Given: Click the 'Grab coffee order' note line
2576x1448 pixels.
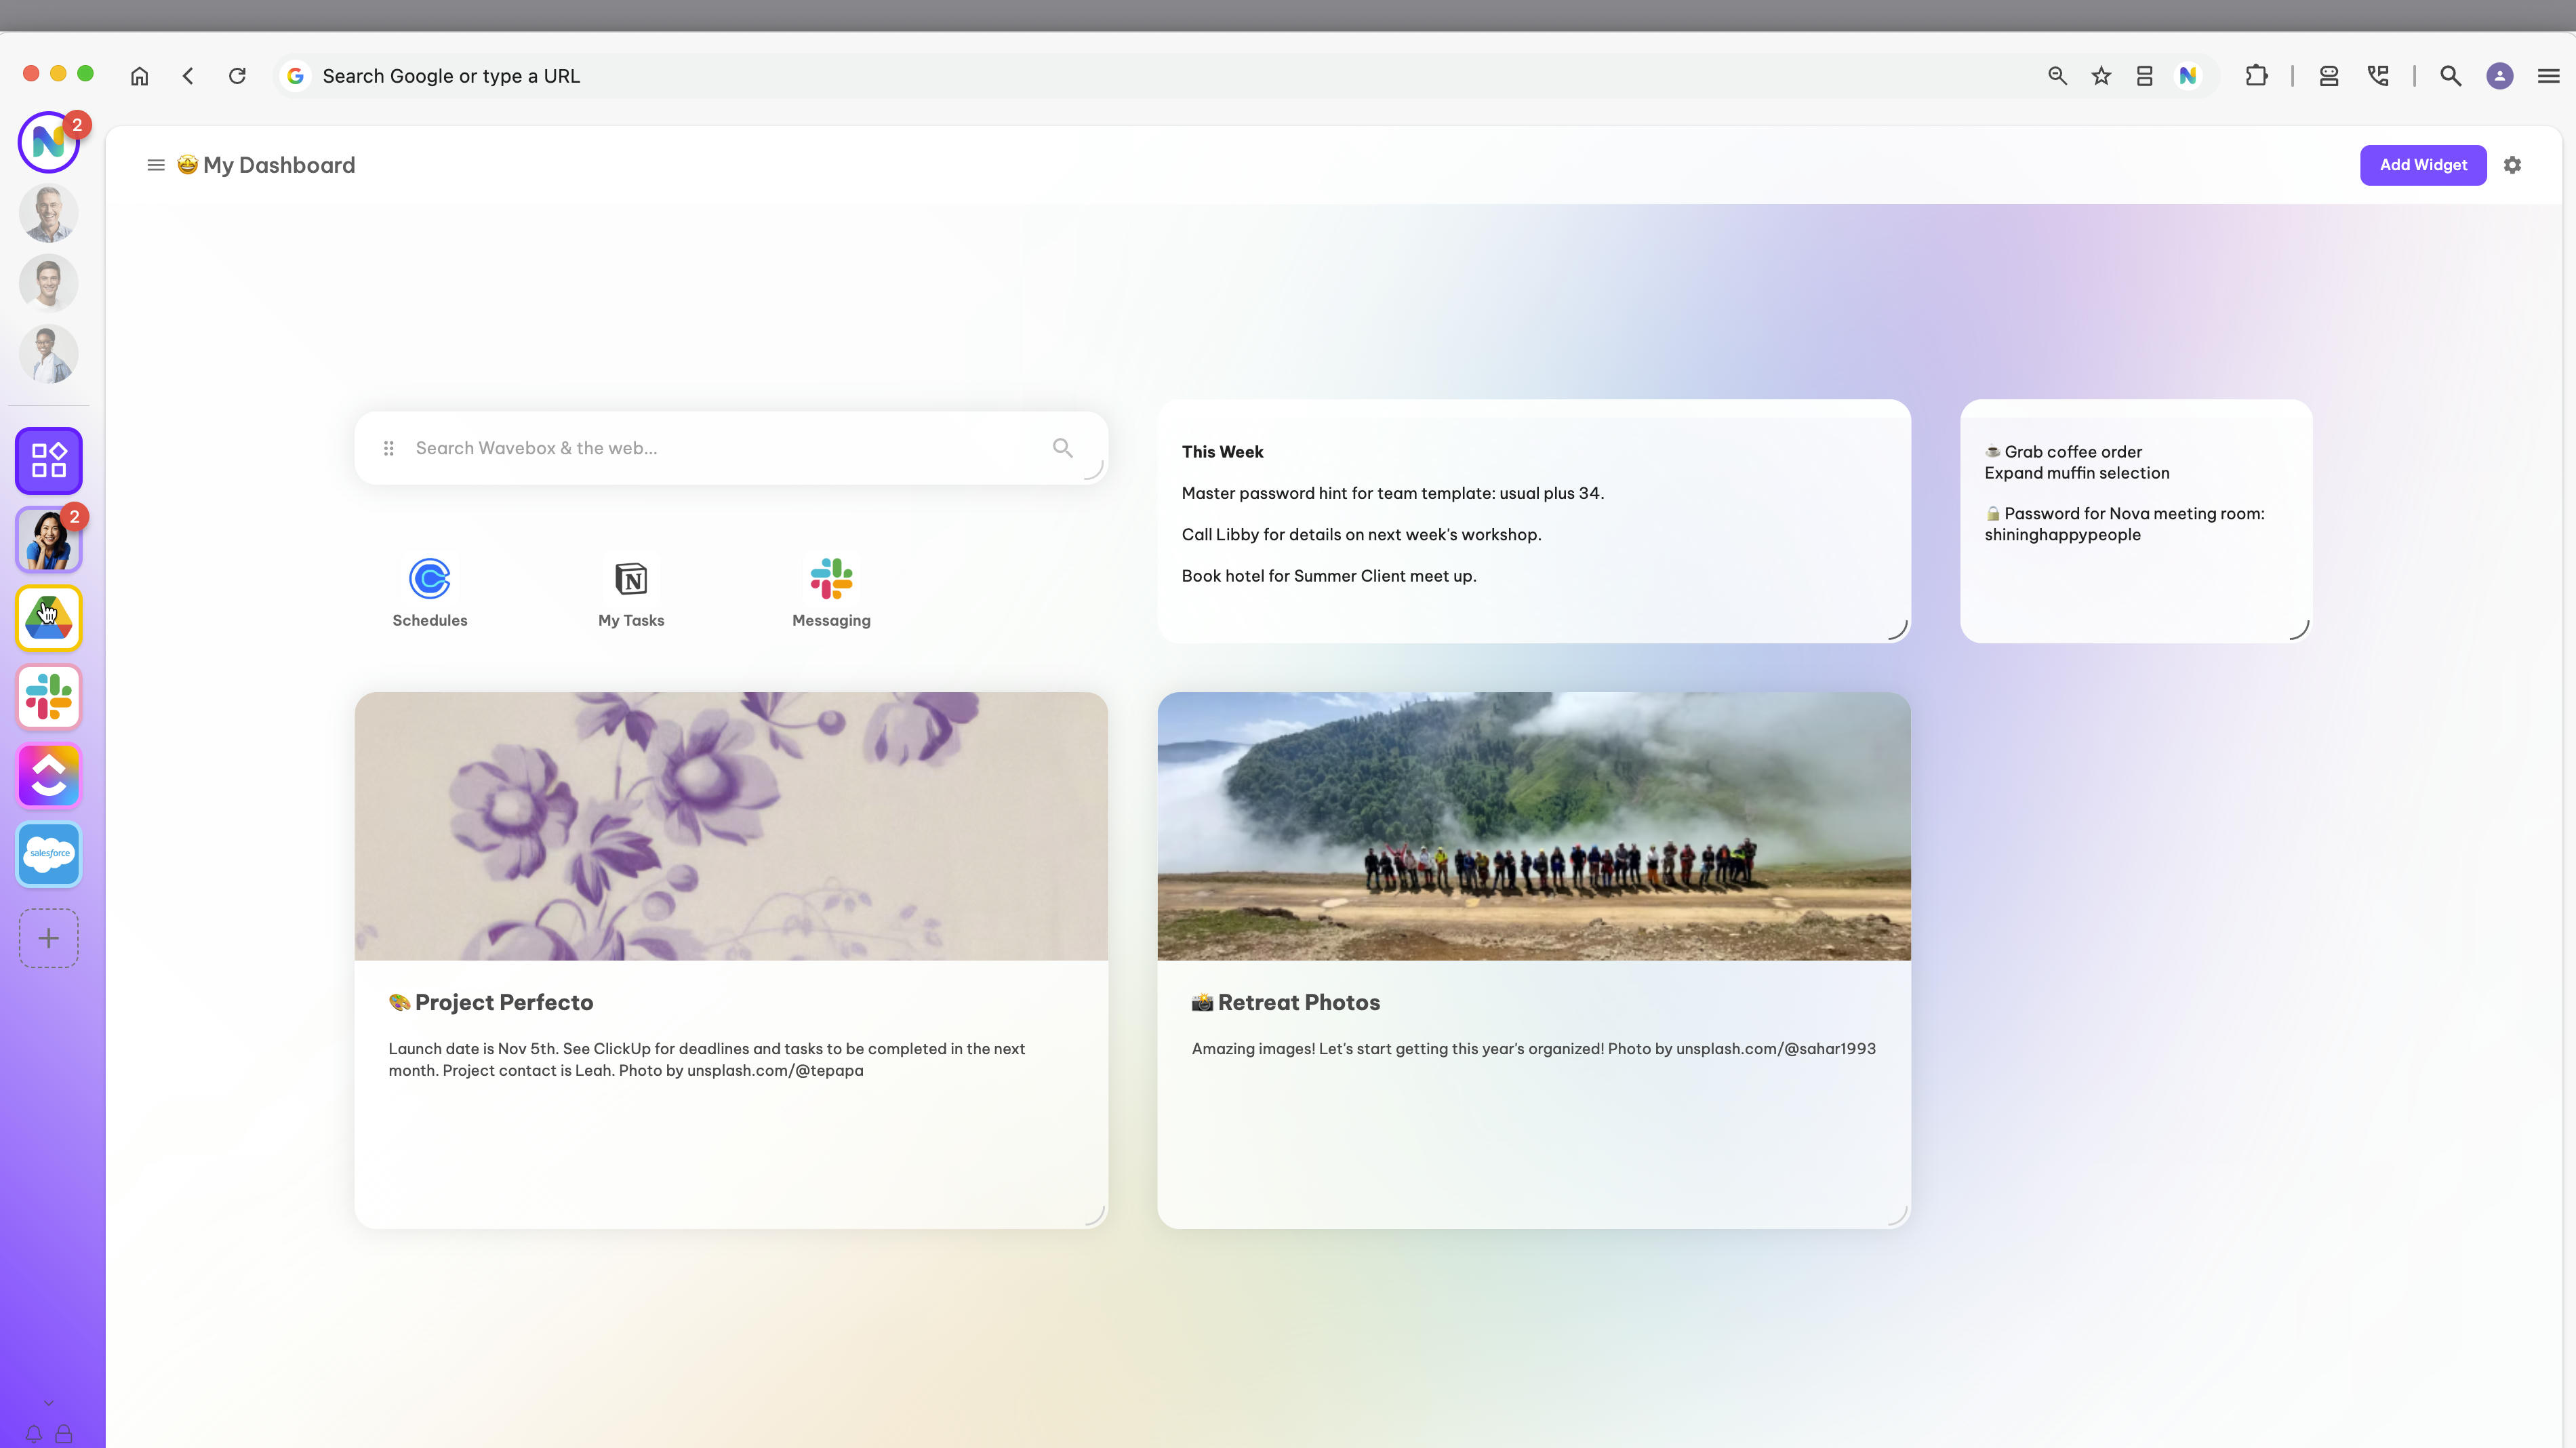Looking at the screenshot, I should pos(2063,452).
